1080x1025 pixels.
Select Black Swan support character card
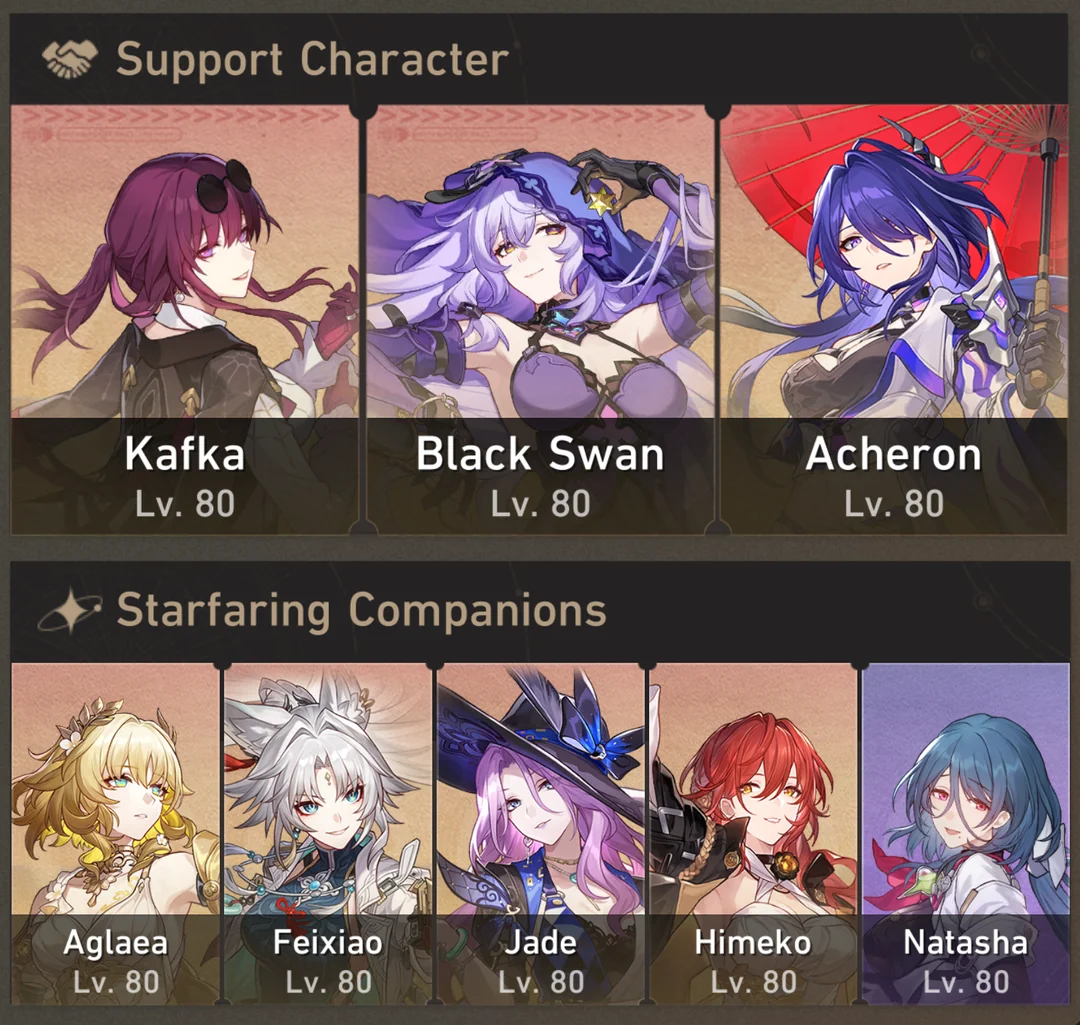539,320
